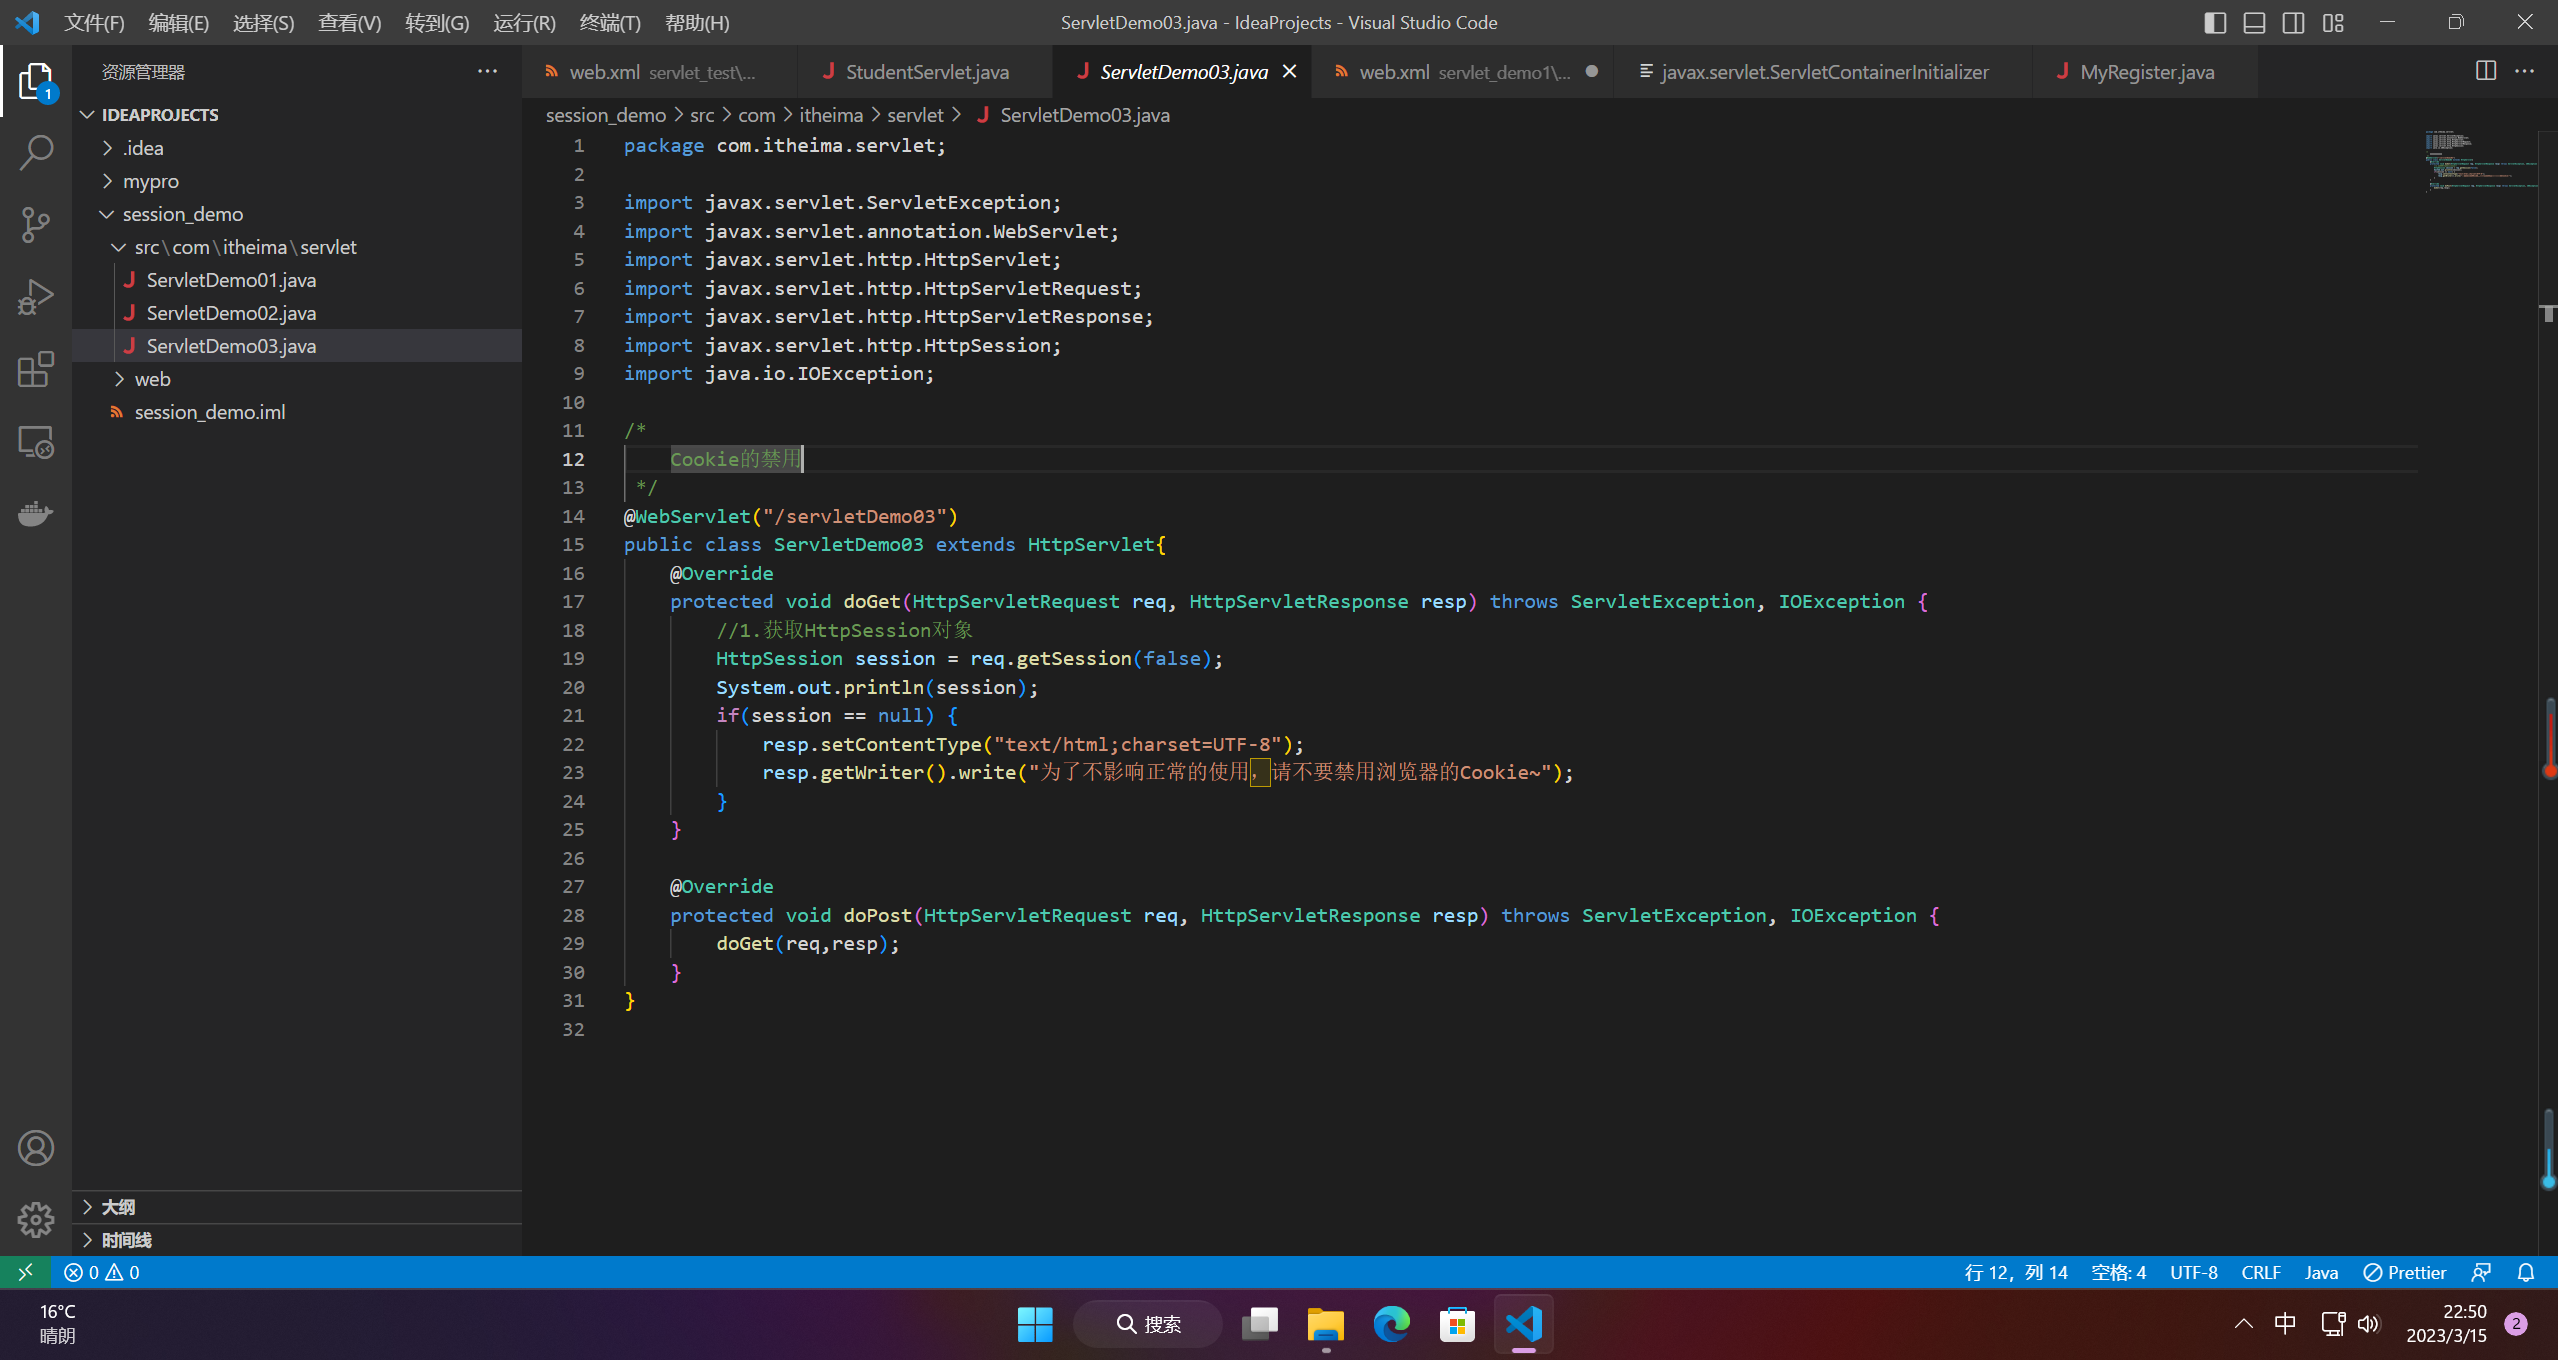Open the Remote Explorer view
The width and height of the screenshot is (2558, 1360).
pos(36,442)
